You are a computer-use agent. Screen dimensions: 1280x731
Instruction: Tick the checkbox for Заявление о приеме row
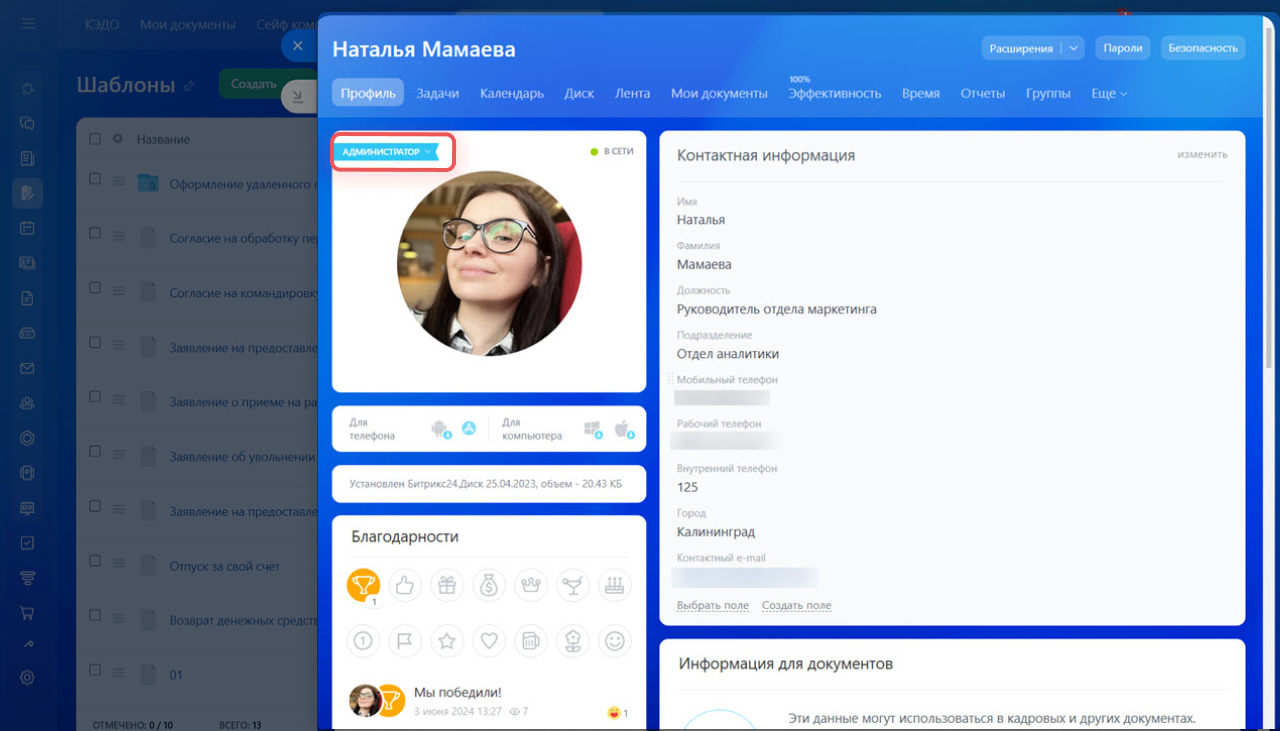[x=95, y=396]
